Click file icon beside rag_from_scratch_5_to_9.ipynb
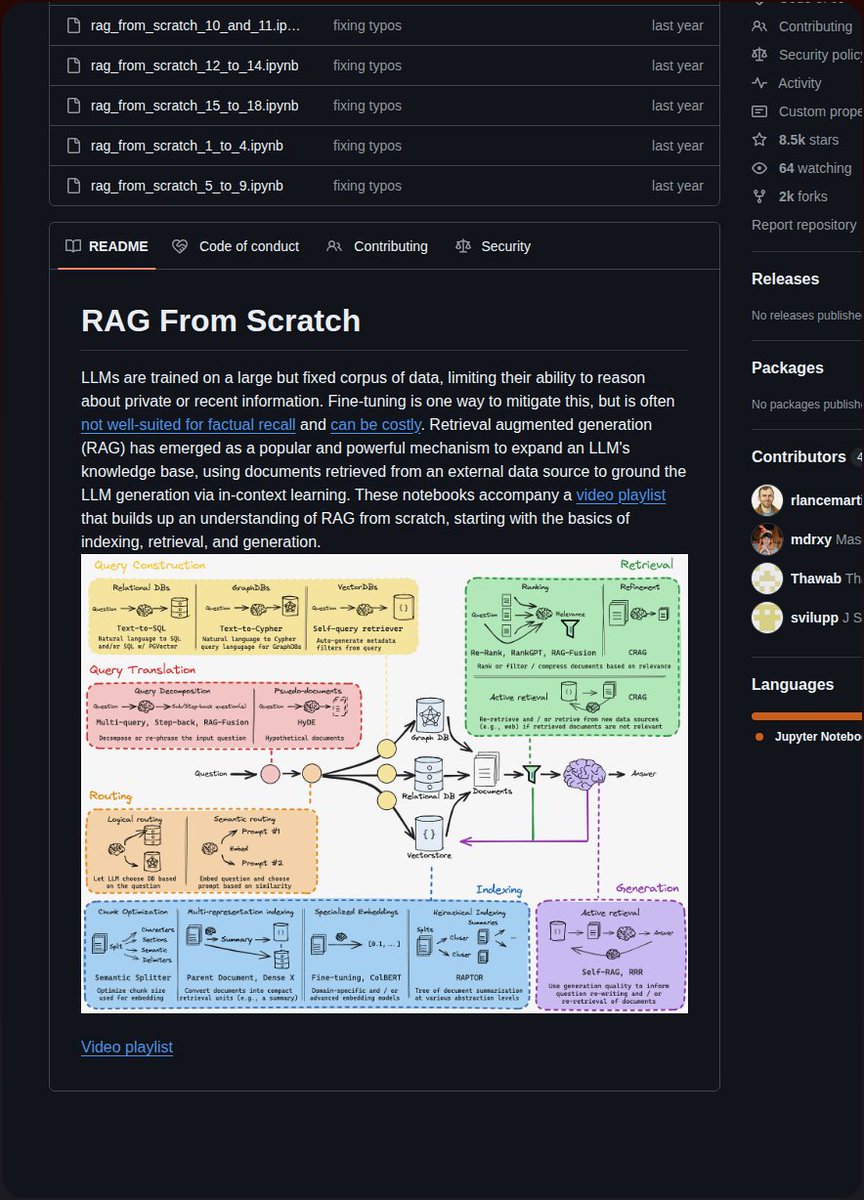The image size is (864, 1200). point(73,185)
